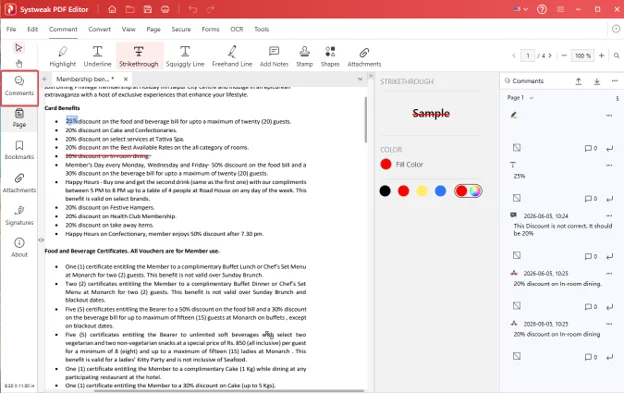The image size is (624, 393).
Task: Click the Attachments tool in the toolbar
Action: pos(364,56)
